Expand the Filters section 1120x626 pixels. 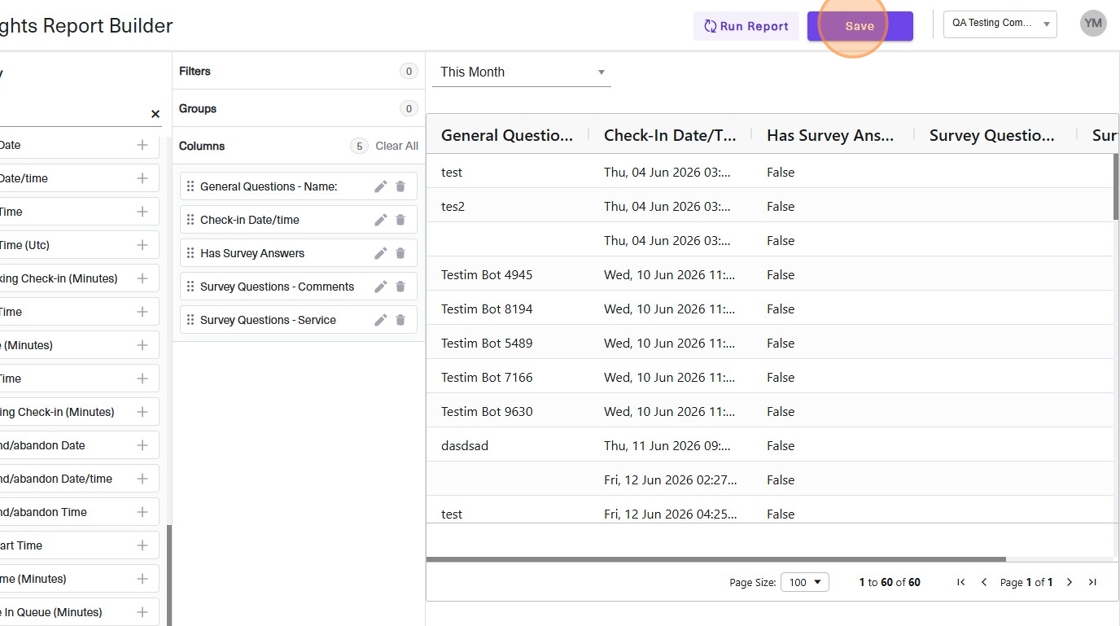coord(298,71)
